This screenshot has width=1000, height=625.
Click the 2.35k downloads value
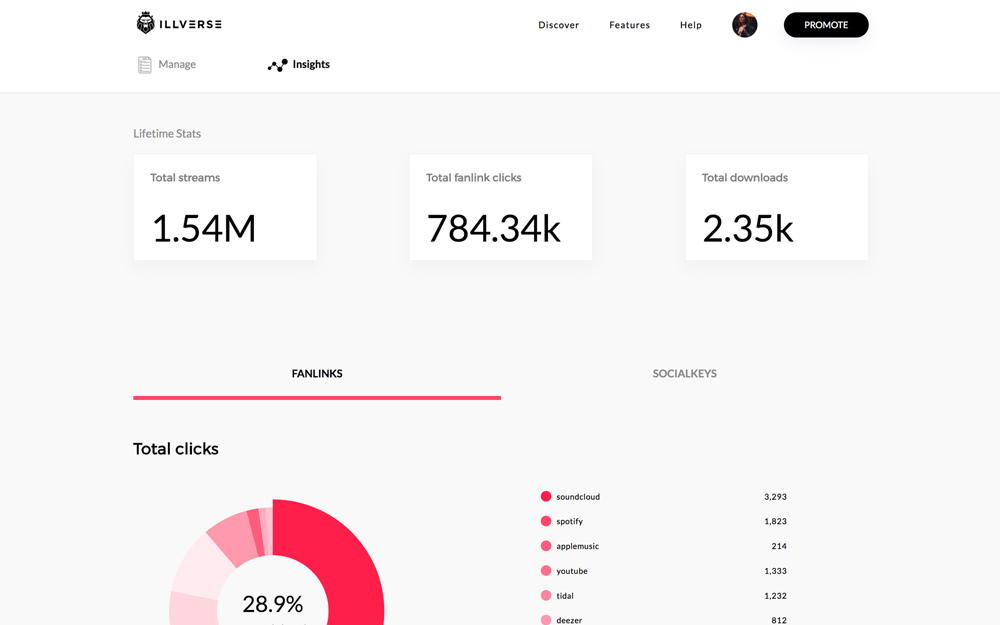747,228
